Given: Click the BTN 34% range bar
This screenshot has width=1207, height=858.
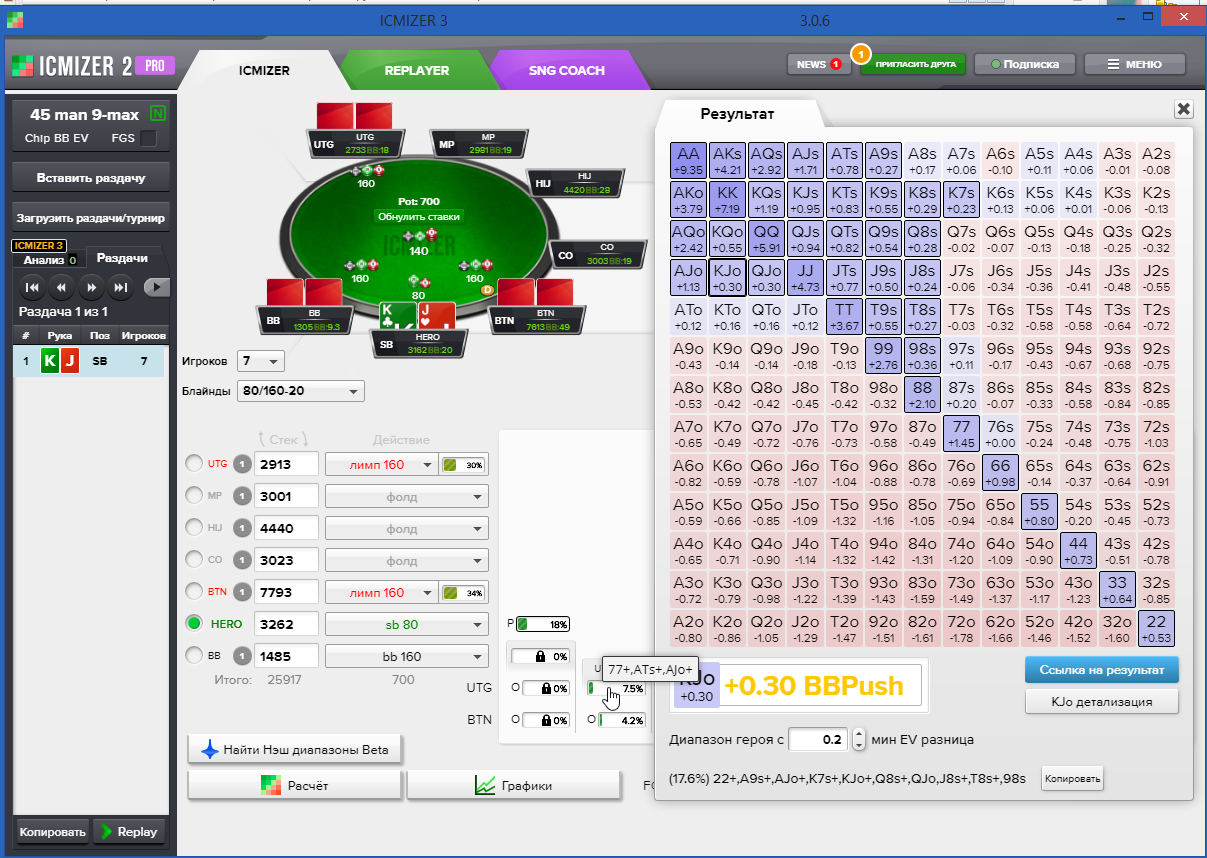Looking at the screenshot, I should click(x=465, y=593).
